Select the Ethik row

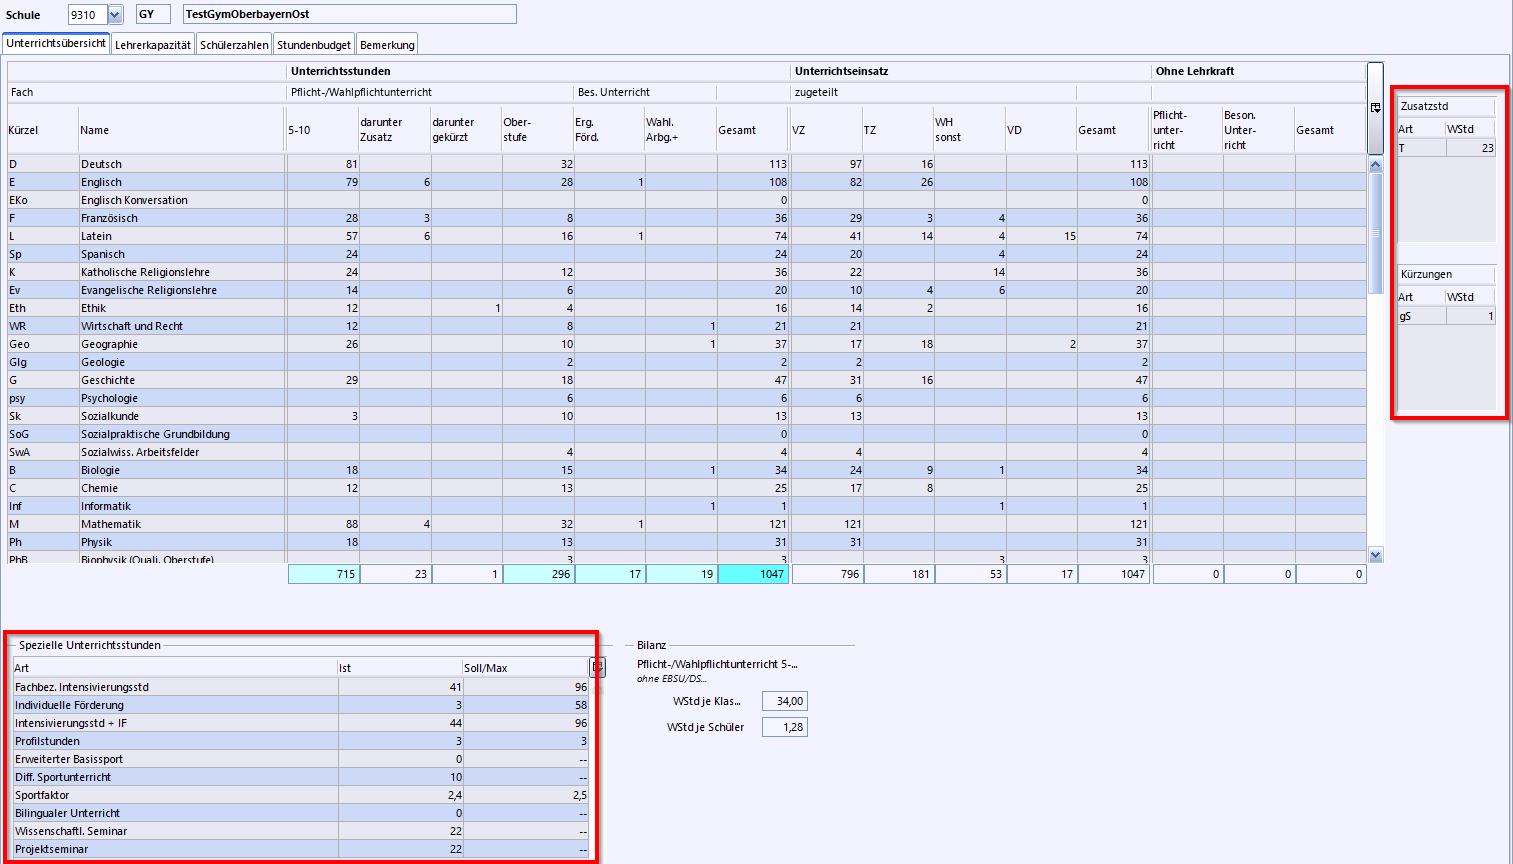point(686,308)
